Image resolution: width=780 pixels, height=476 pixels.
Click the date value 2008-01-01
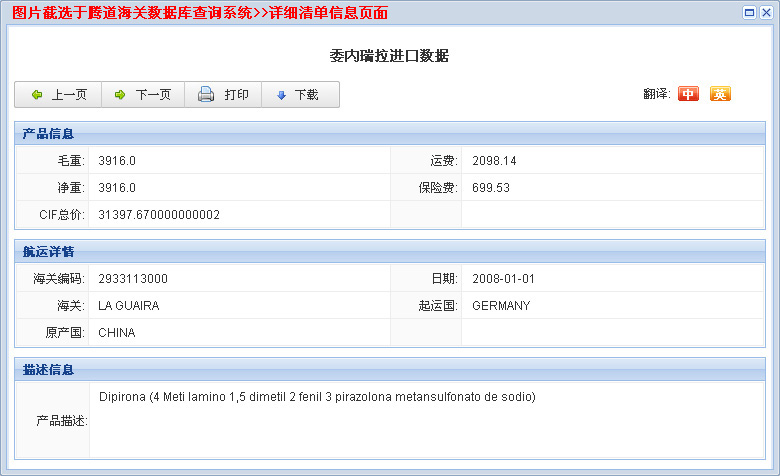click(x=503, y=278)
